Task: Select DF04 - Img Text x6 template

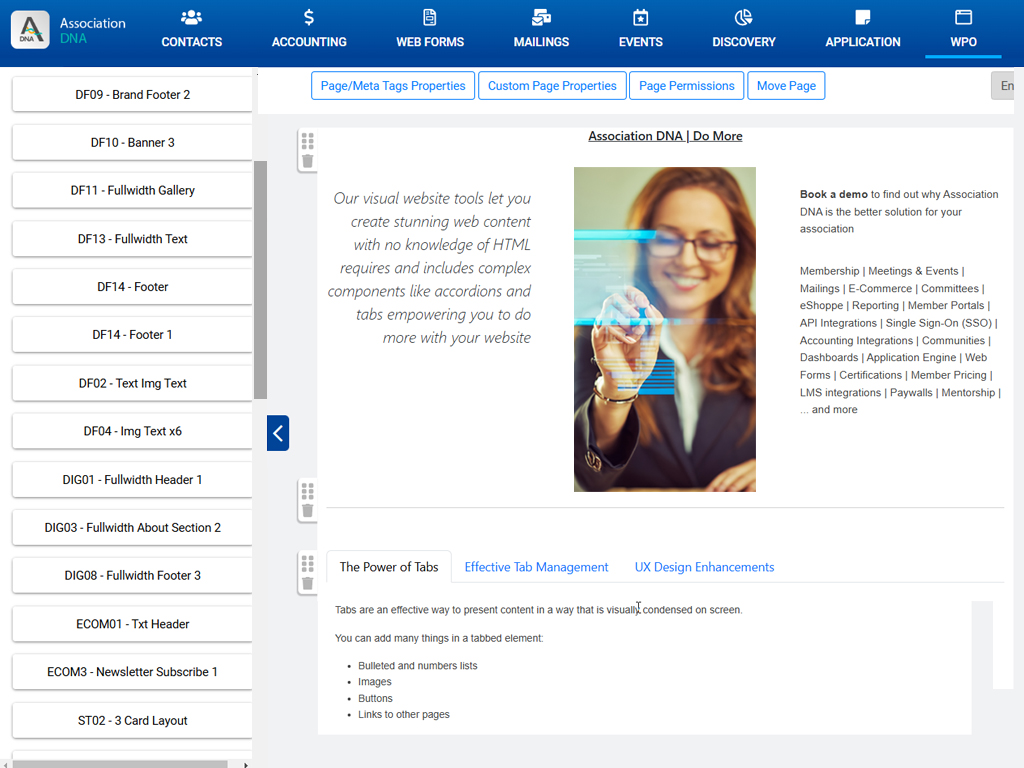Action: coord(133,431)
